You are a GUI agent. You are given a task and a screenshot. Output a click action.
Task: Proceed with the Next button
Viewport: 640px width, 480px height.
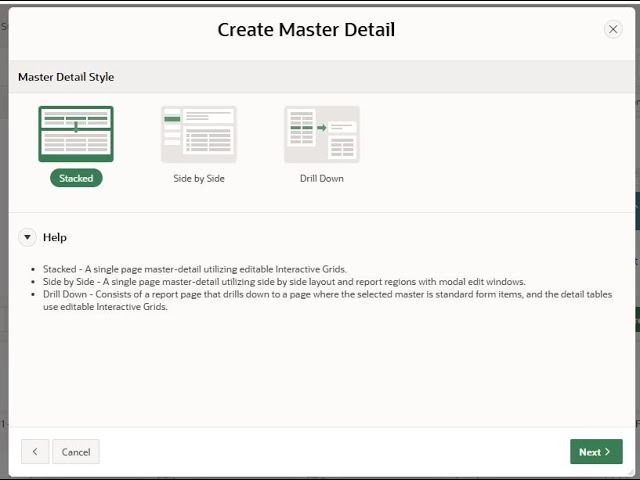tap(596, 451)
